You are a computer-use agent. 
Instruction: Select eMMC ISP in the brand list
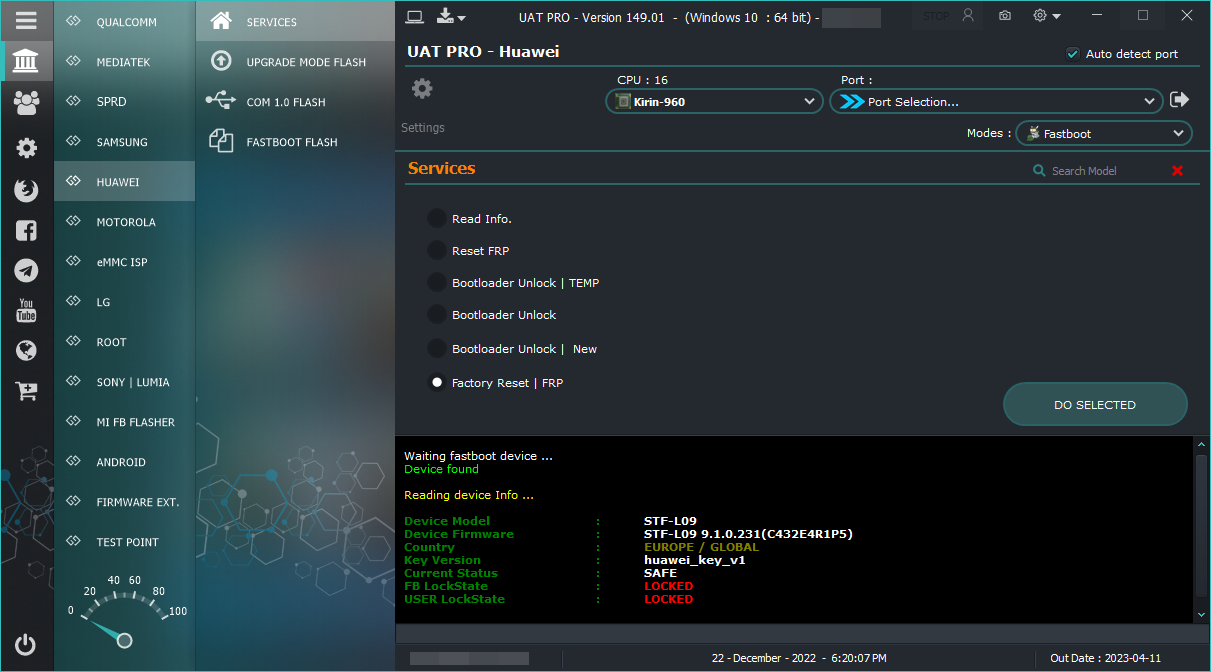(x=124, y=261)
